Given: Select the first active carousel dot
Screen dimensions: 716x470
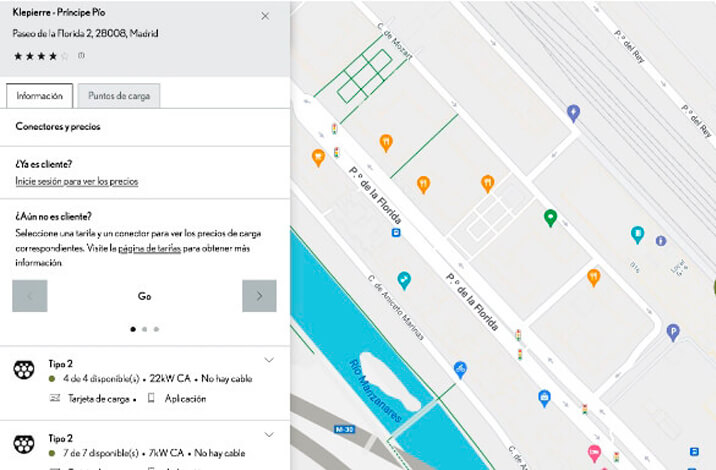Looking at the screenshot, I should click(x=133, y=329).
